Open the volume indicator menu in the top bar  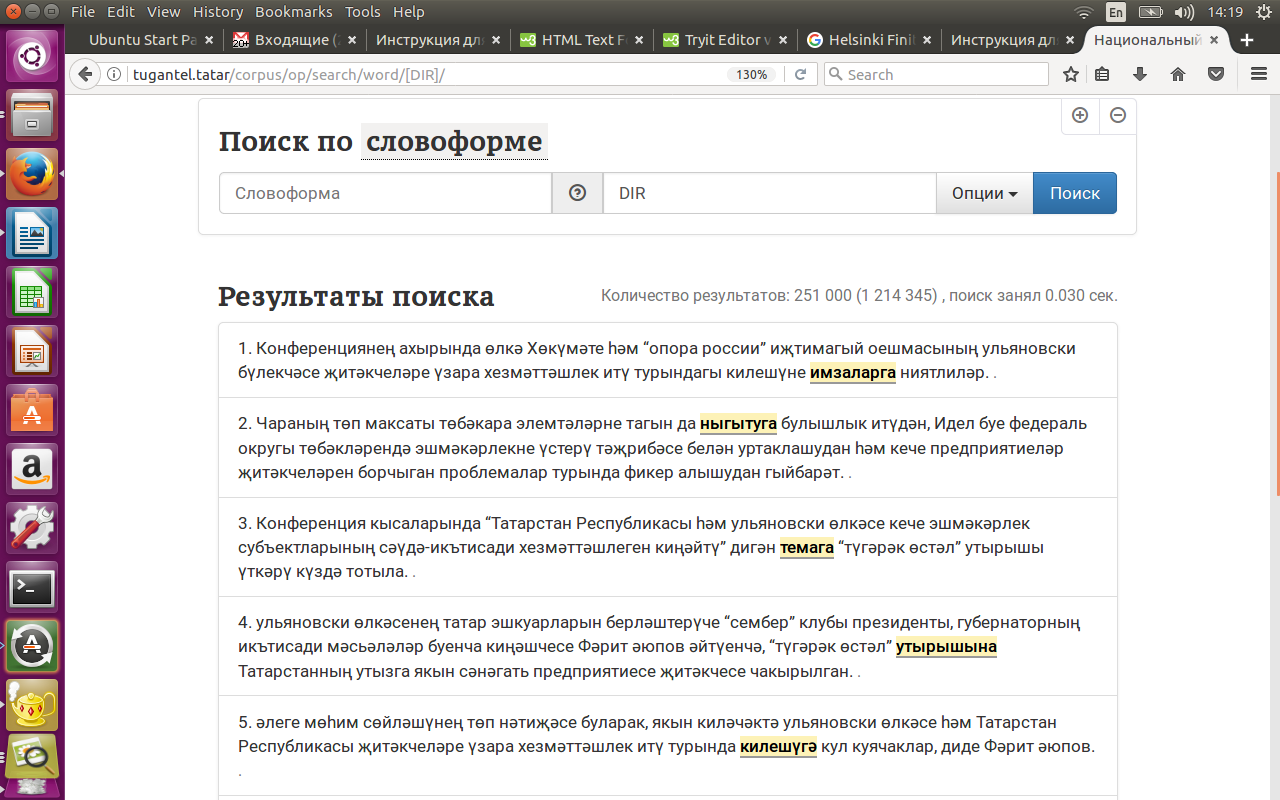1185,11
